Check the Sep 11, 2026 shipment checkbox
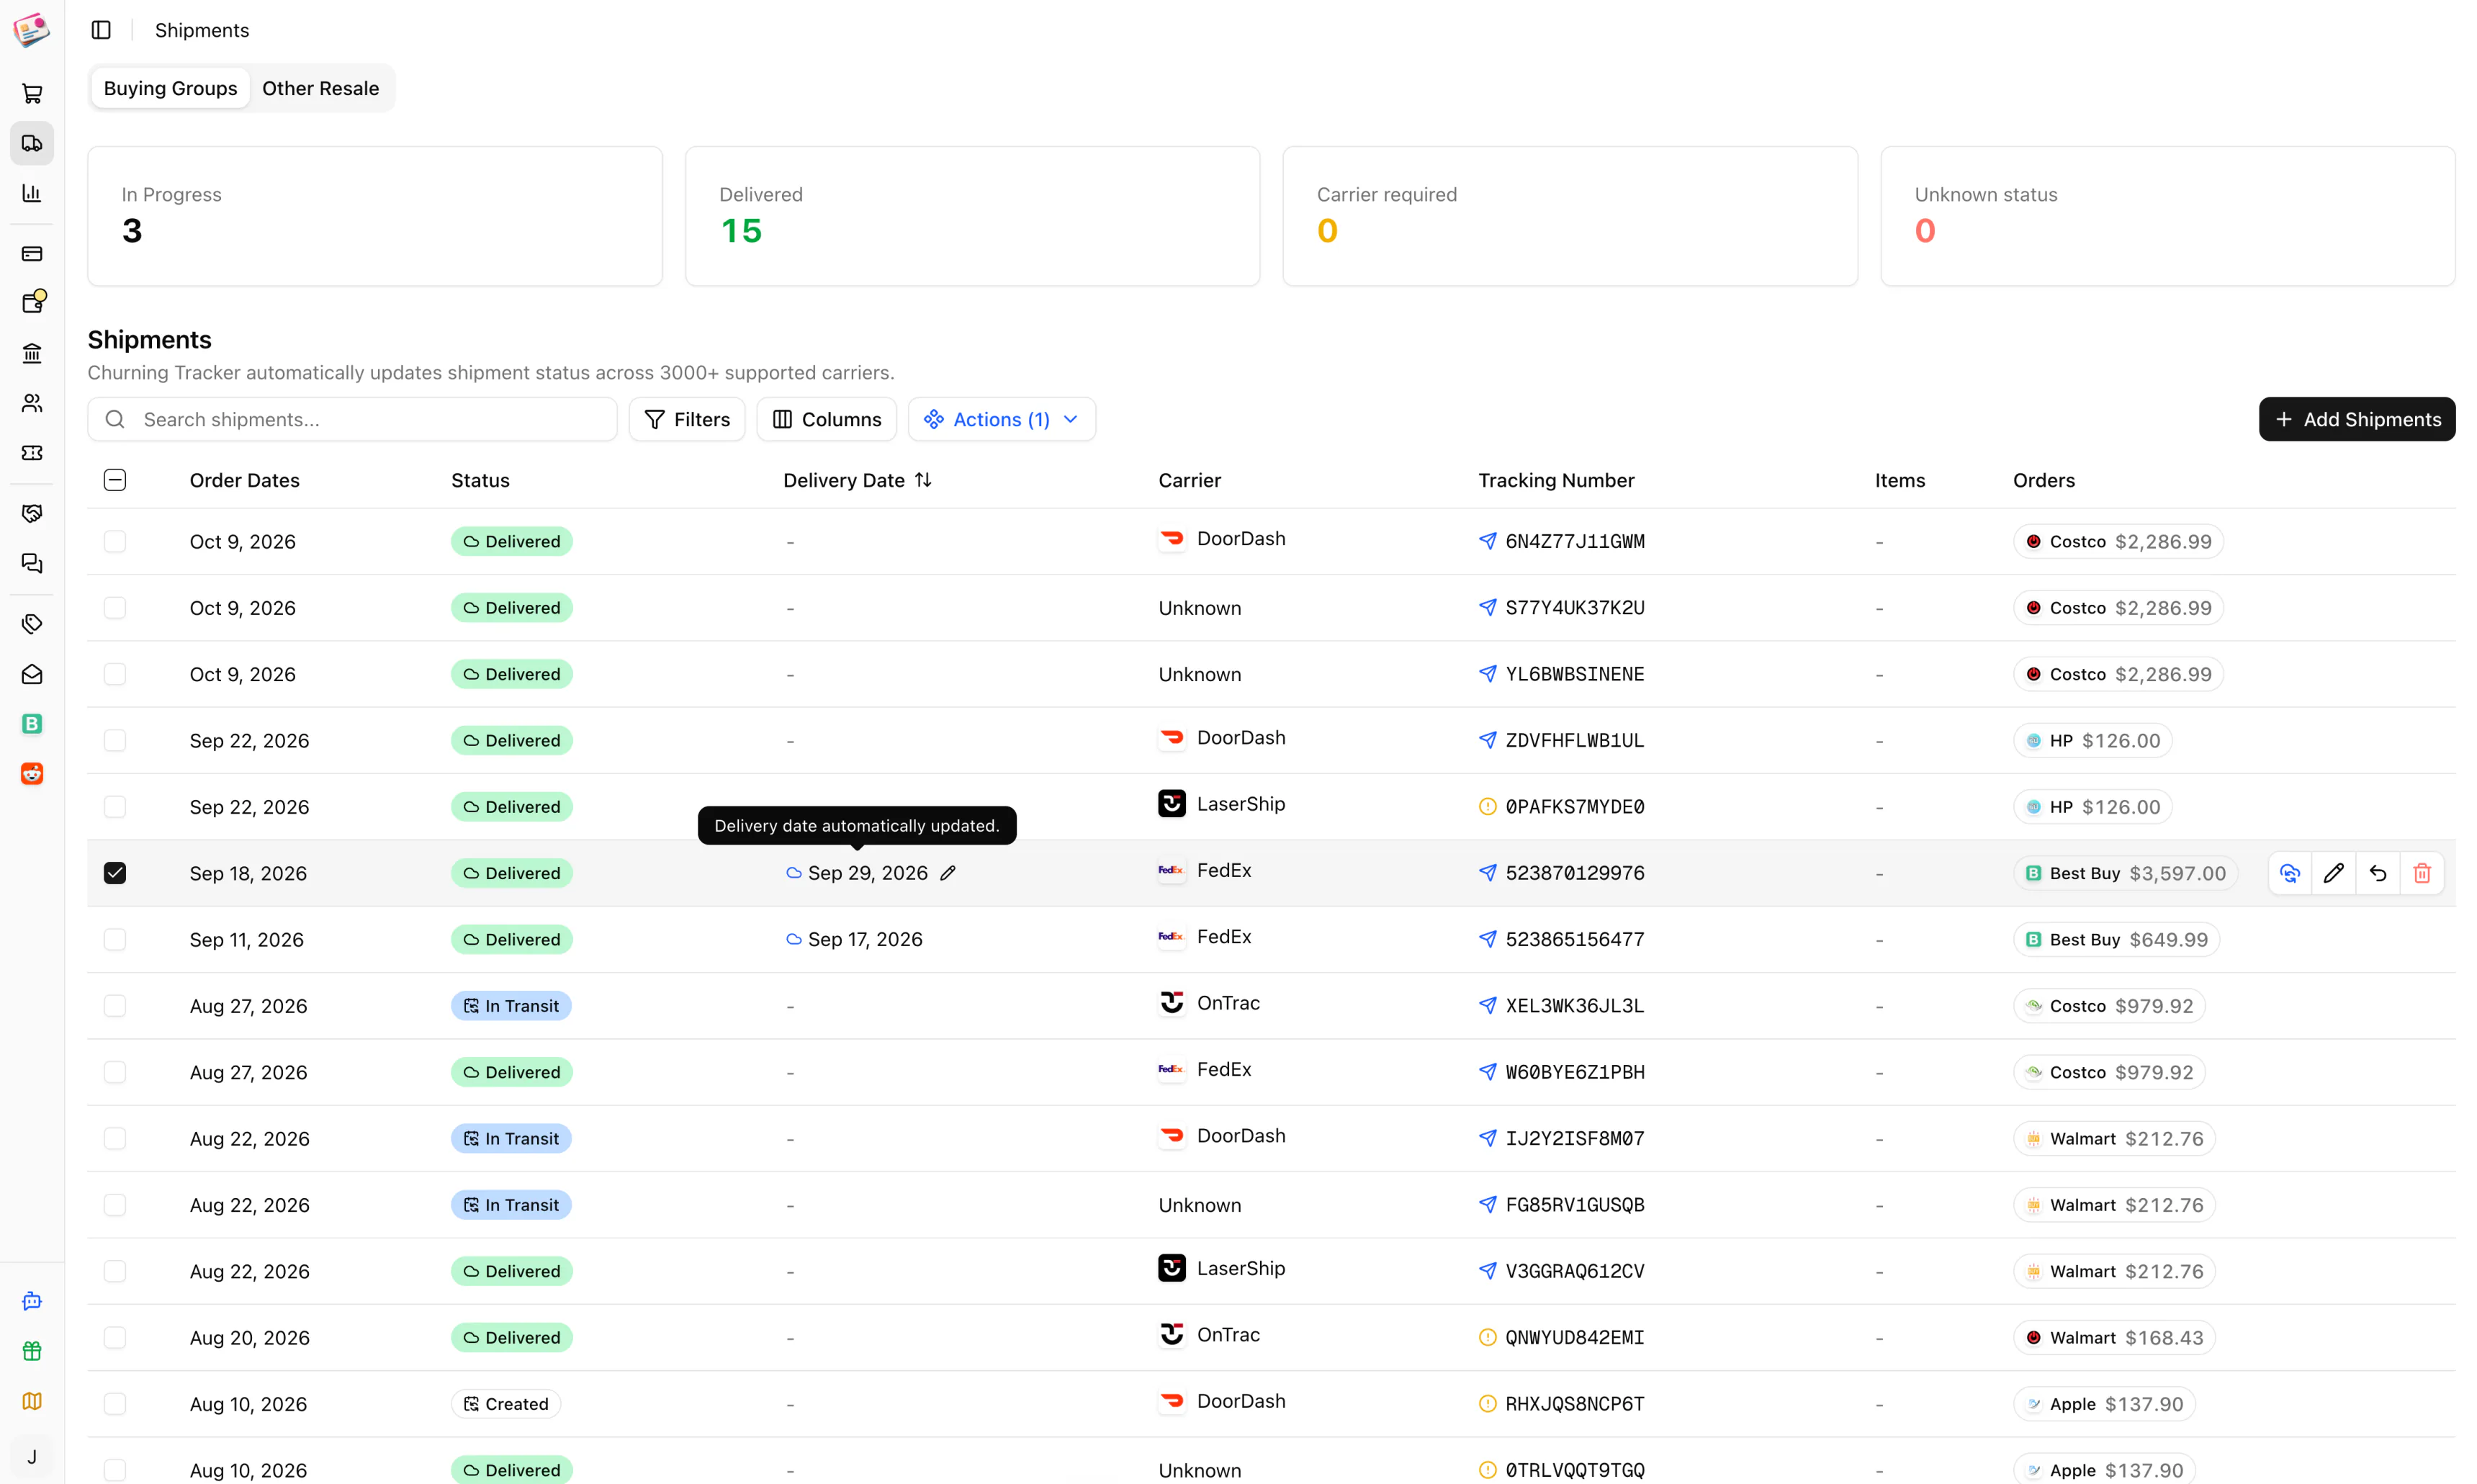 (x=115, y=939)
